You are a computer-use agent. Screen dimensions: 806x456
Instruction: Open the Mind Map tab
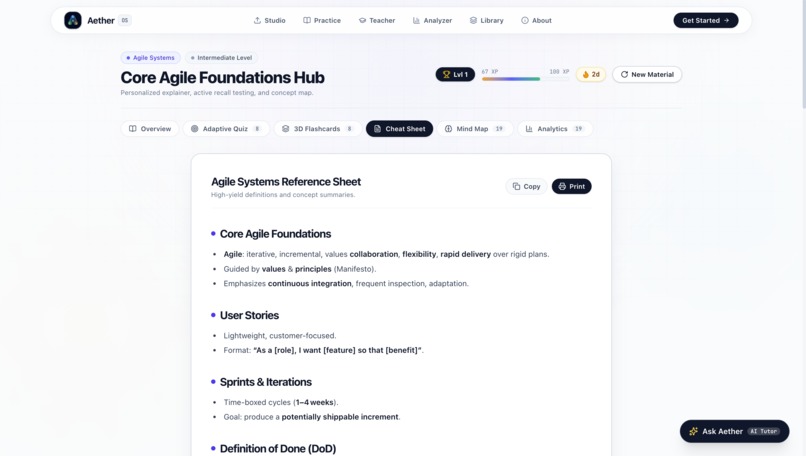pyautogui.click(x=475, y=129)
